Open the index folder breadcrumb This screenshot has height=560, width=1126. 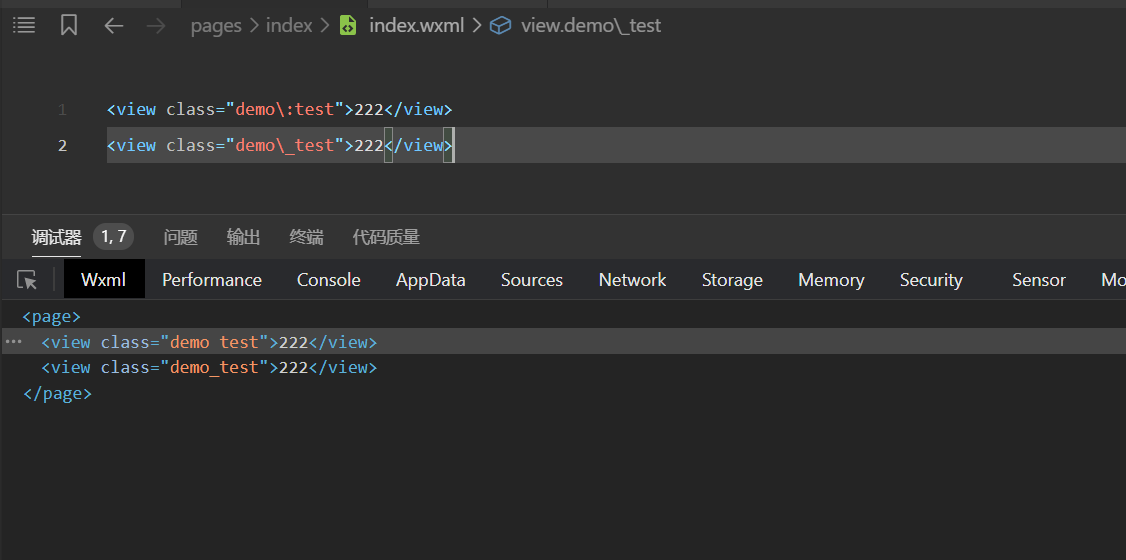click(289, 26)
